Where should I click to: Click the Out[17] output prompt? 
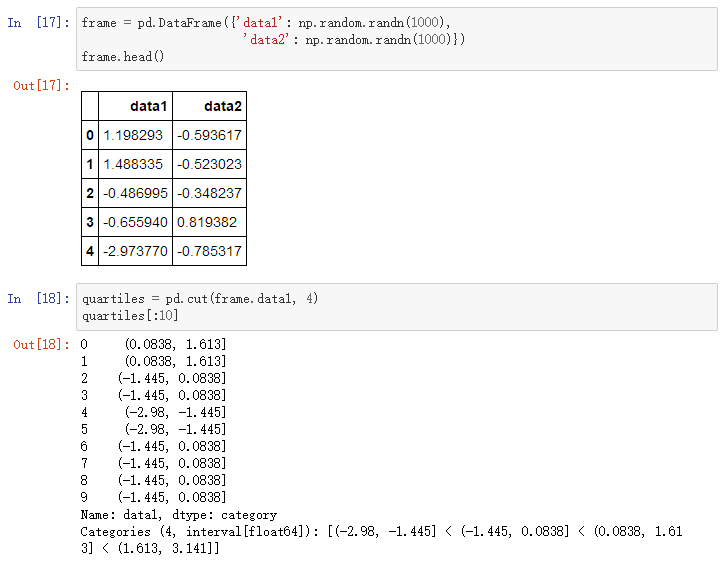41,85
